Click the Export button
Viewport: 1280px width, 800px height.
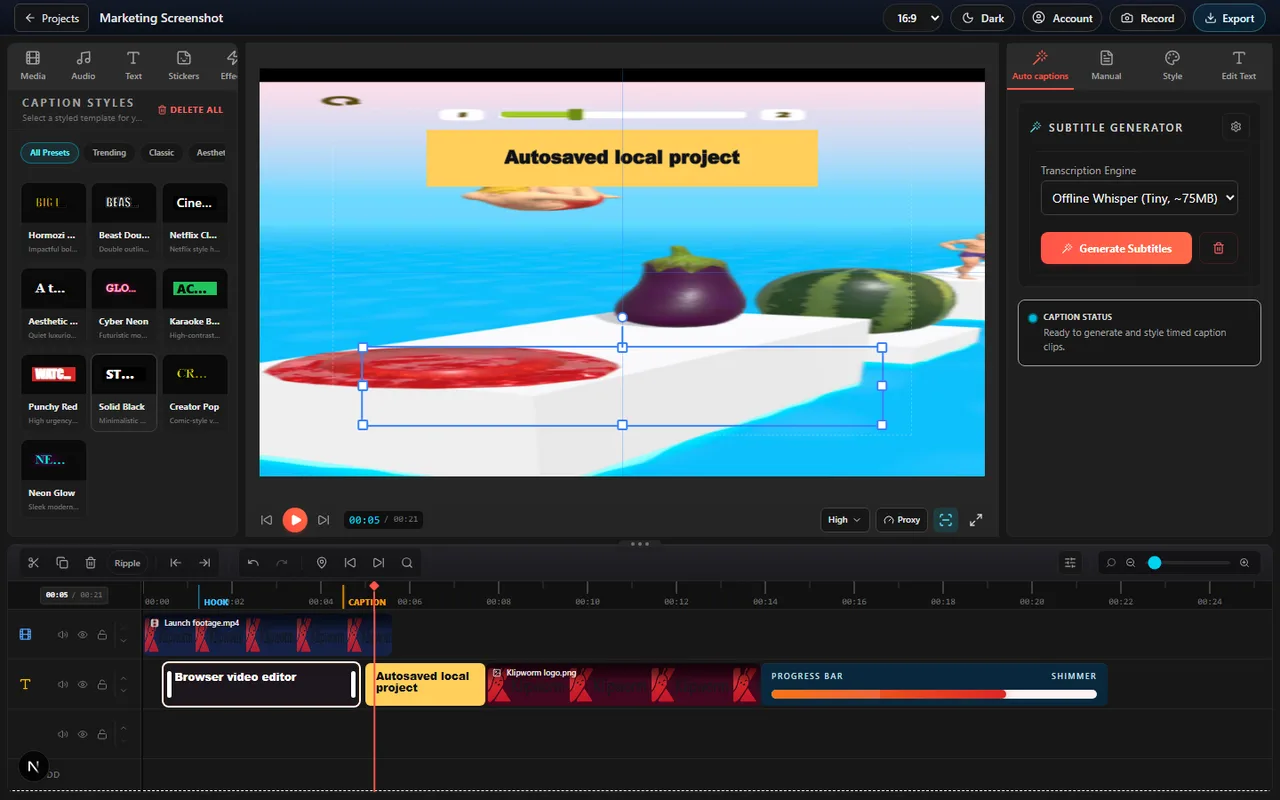1229,18
